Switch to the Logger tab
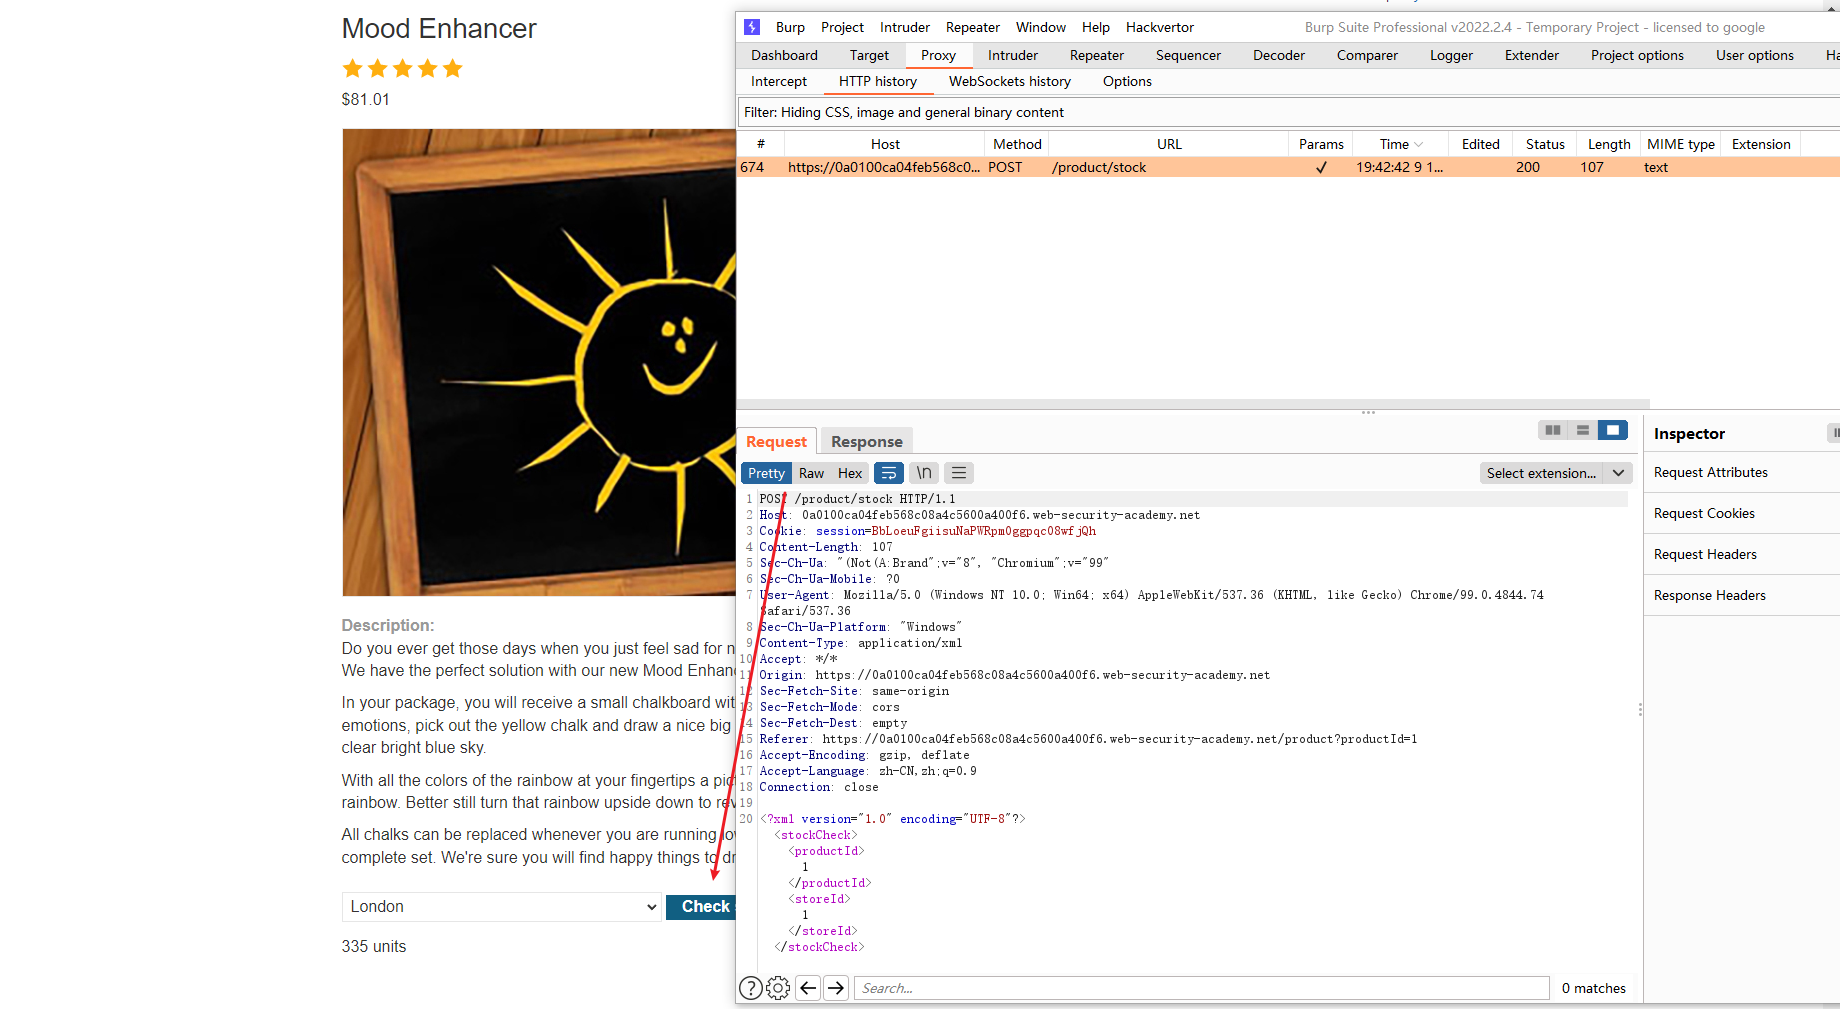 click(1451, 55)
